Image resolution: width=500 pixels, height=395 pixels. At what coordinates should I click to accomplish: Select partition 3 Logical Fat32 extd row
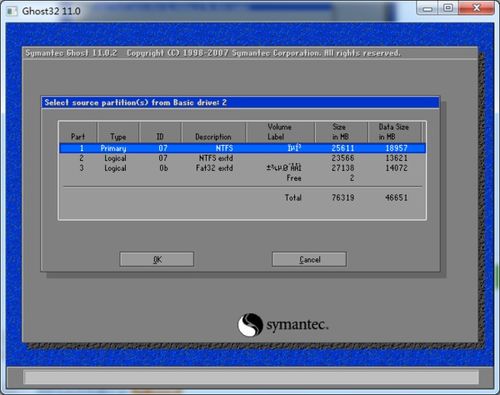point(242,168)
